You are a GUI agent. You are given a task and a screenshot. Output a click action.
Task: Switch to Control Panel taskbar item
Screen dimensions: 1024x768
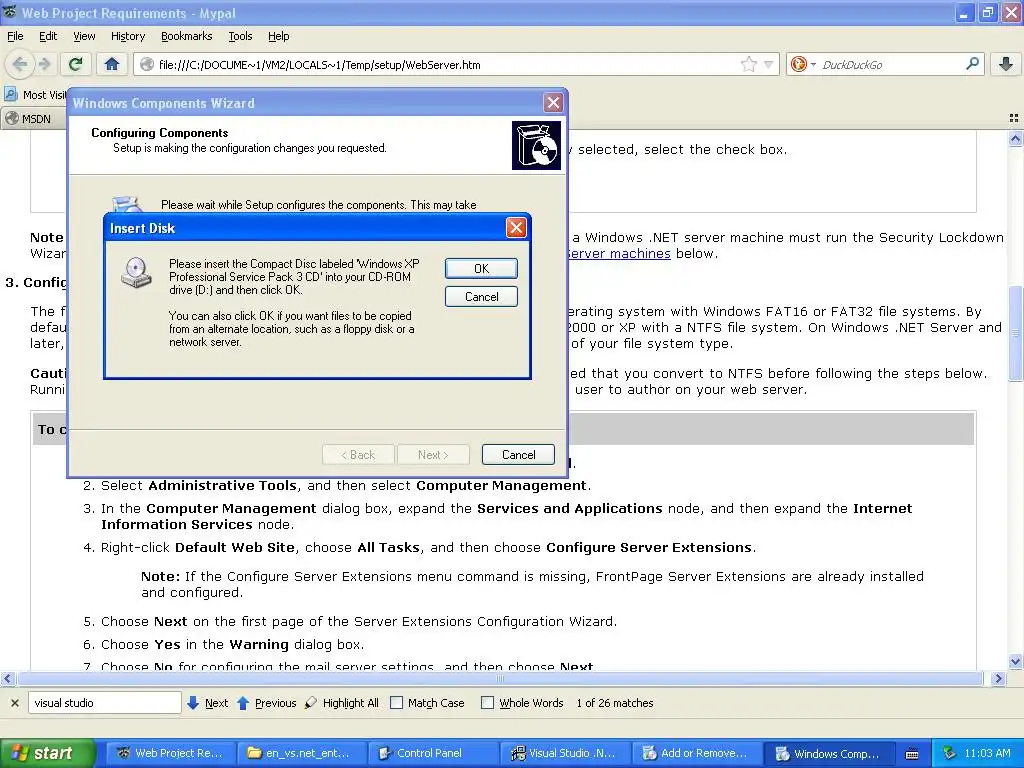[432, 753]
